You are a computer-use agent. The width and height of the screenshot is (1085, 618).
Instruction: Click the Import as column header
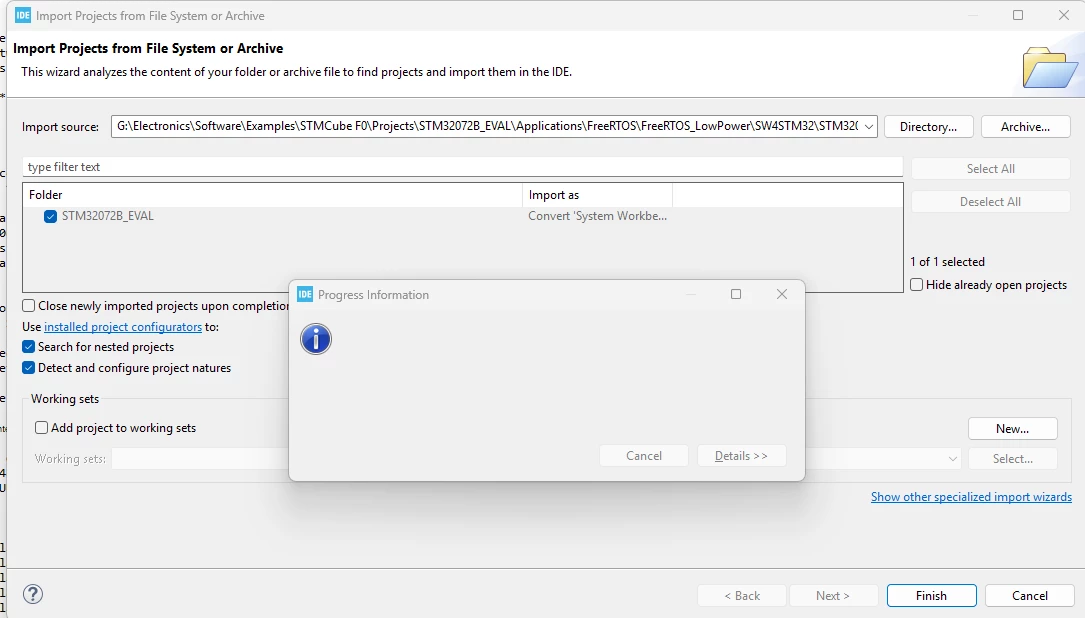[597, 195]
